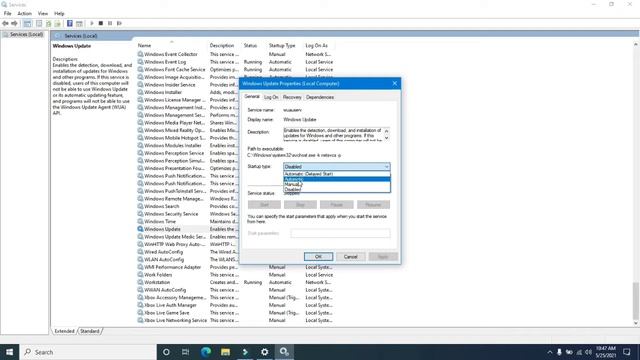Click Services app icon on taskbar

(284, 352)
